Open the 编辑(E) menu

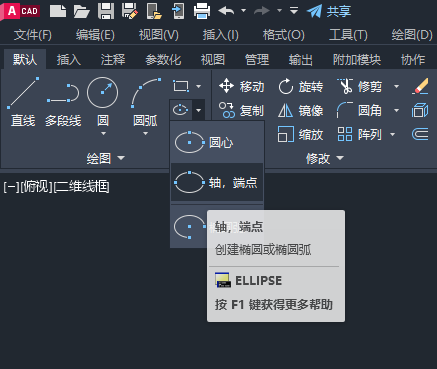95,35
